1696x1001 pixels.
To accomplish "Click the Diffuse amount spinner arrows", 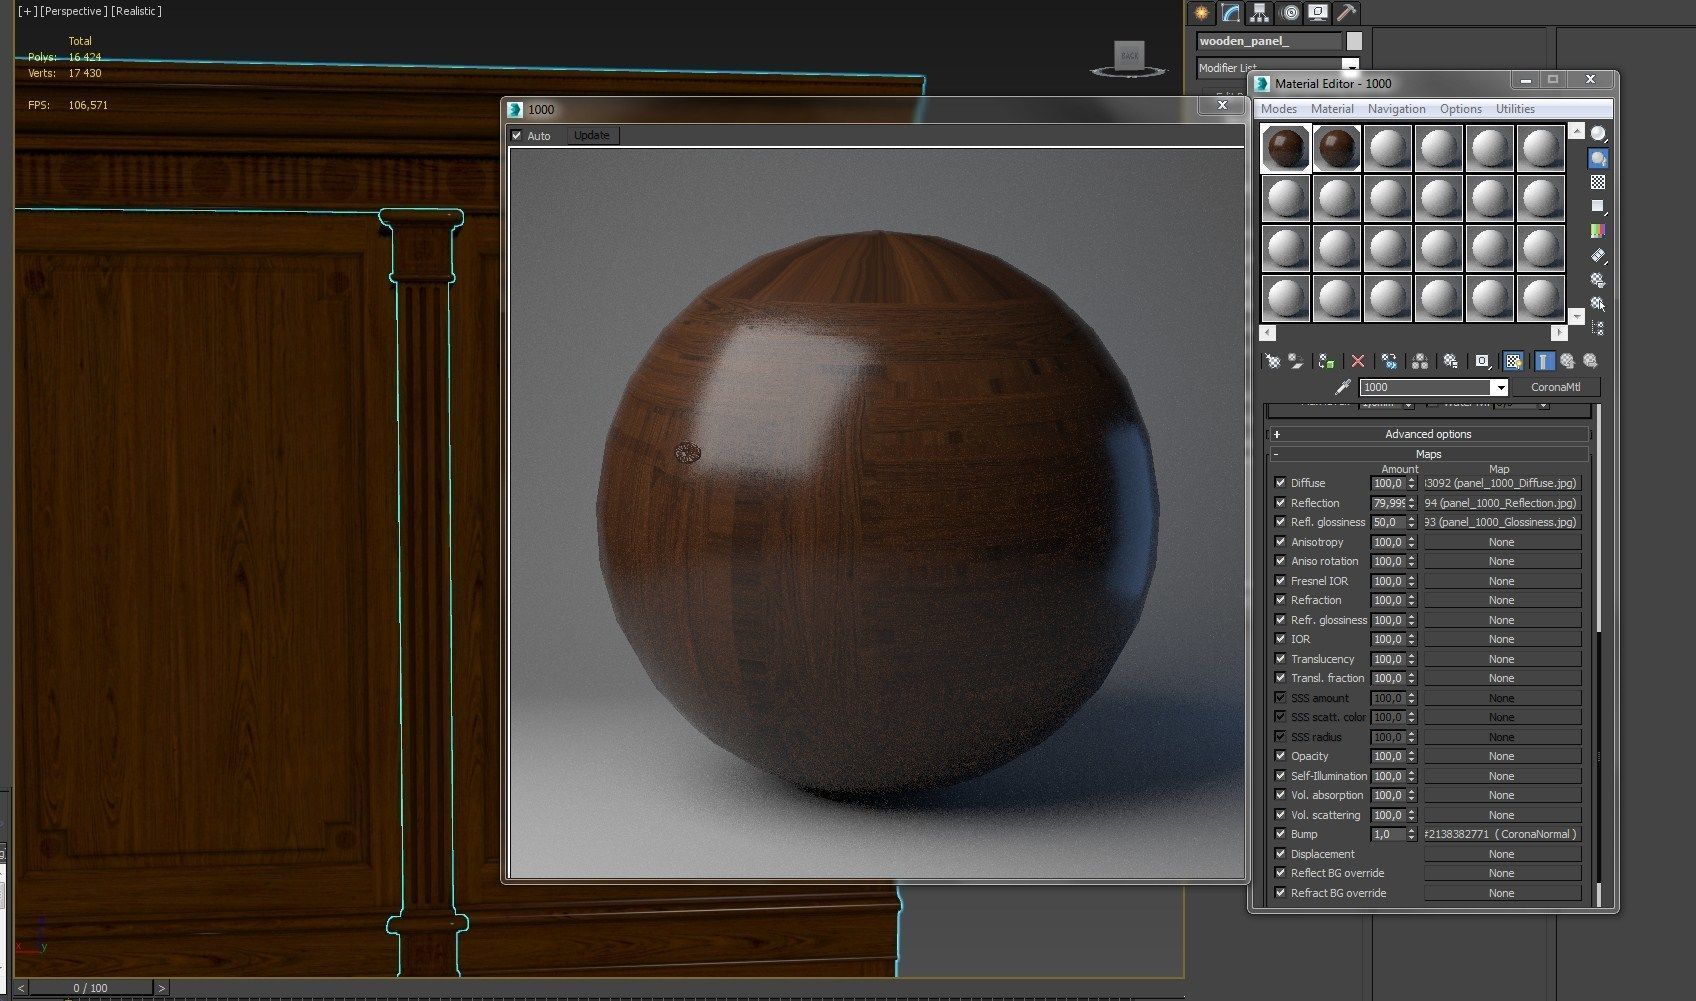I will (1412, 483).
